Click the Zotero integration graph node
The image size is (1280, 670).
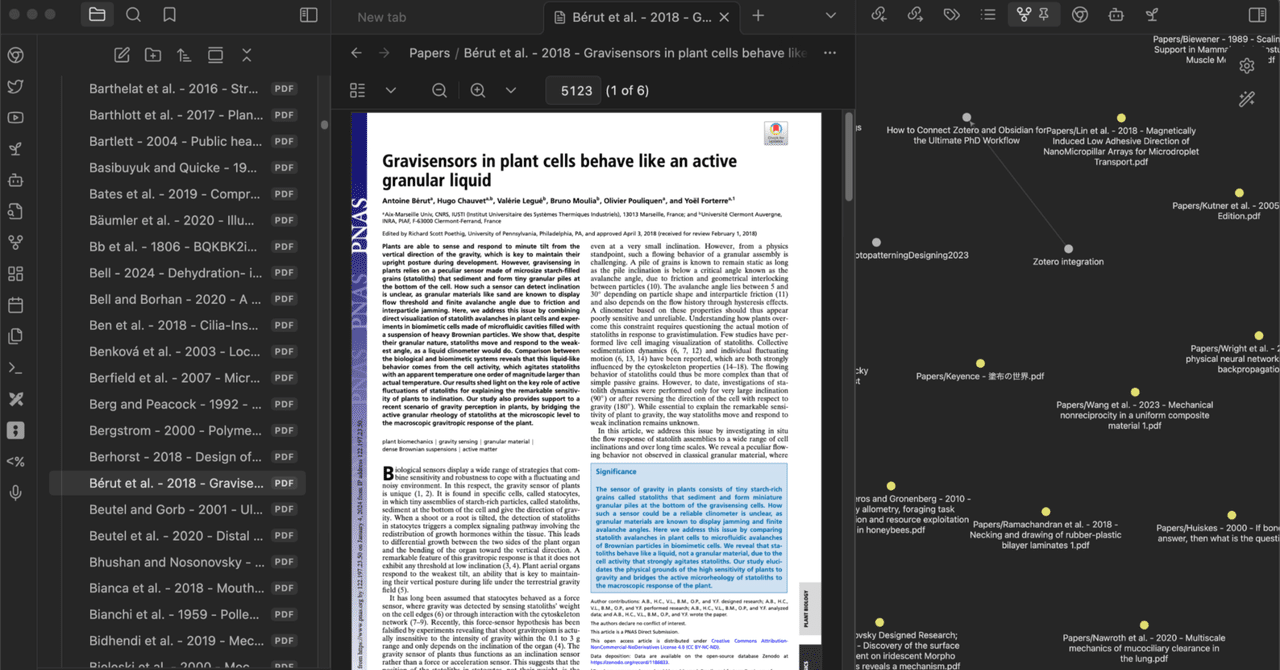coord(1068,249)
